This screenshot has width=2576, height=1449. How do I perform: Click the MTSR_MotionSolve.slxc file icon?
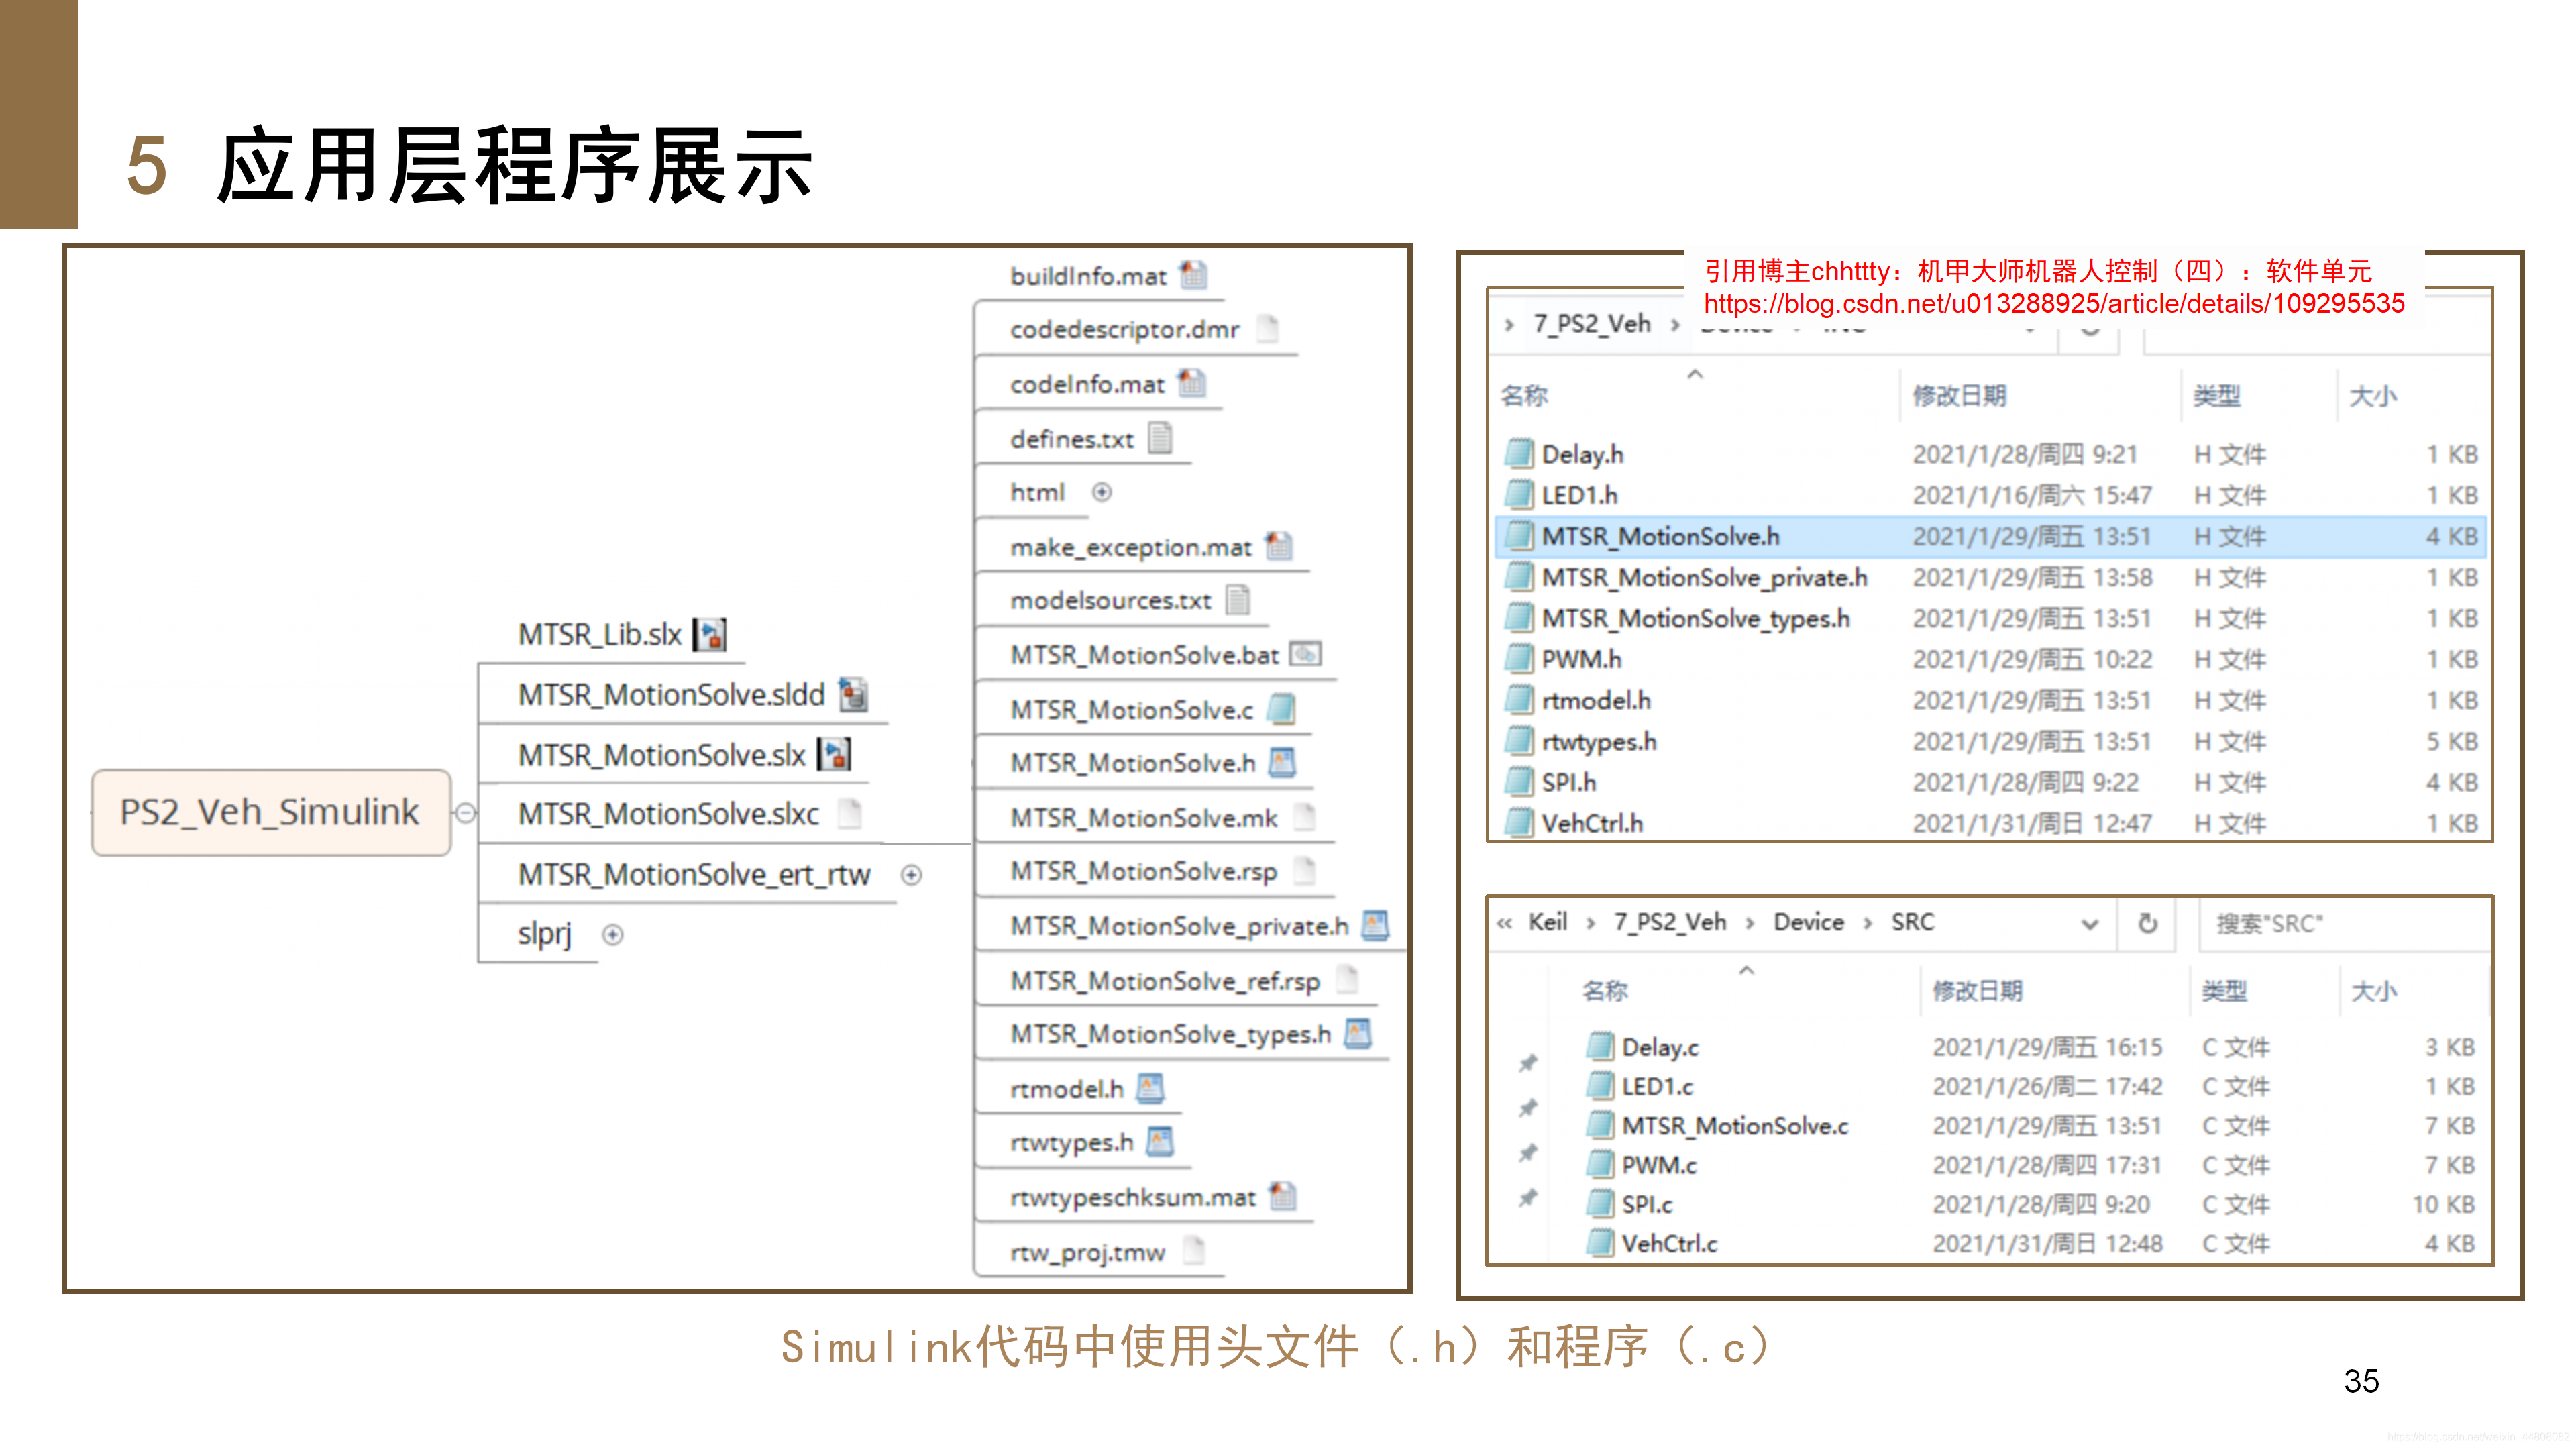coord(849,813)
